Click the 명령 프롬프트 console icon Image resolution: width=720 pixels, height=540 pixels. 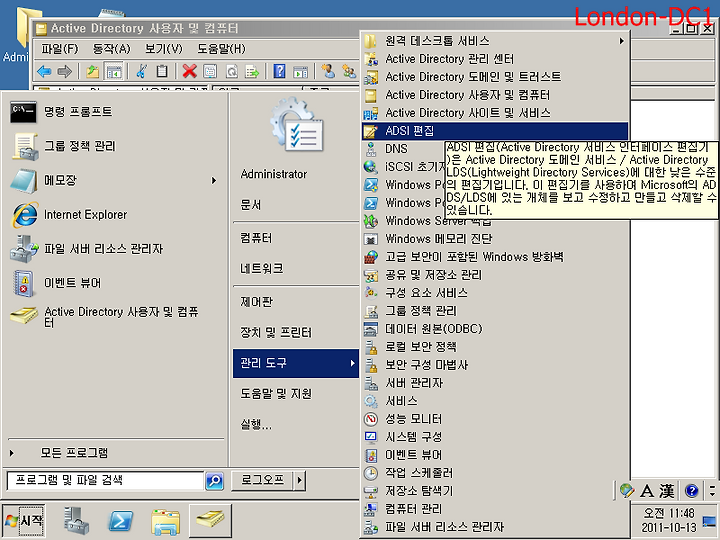[x=23, y=112]
